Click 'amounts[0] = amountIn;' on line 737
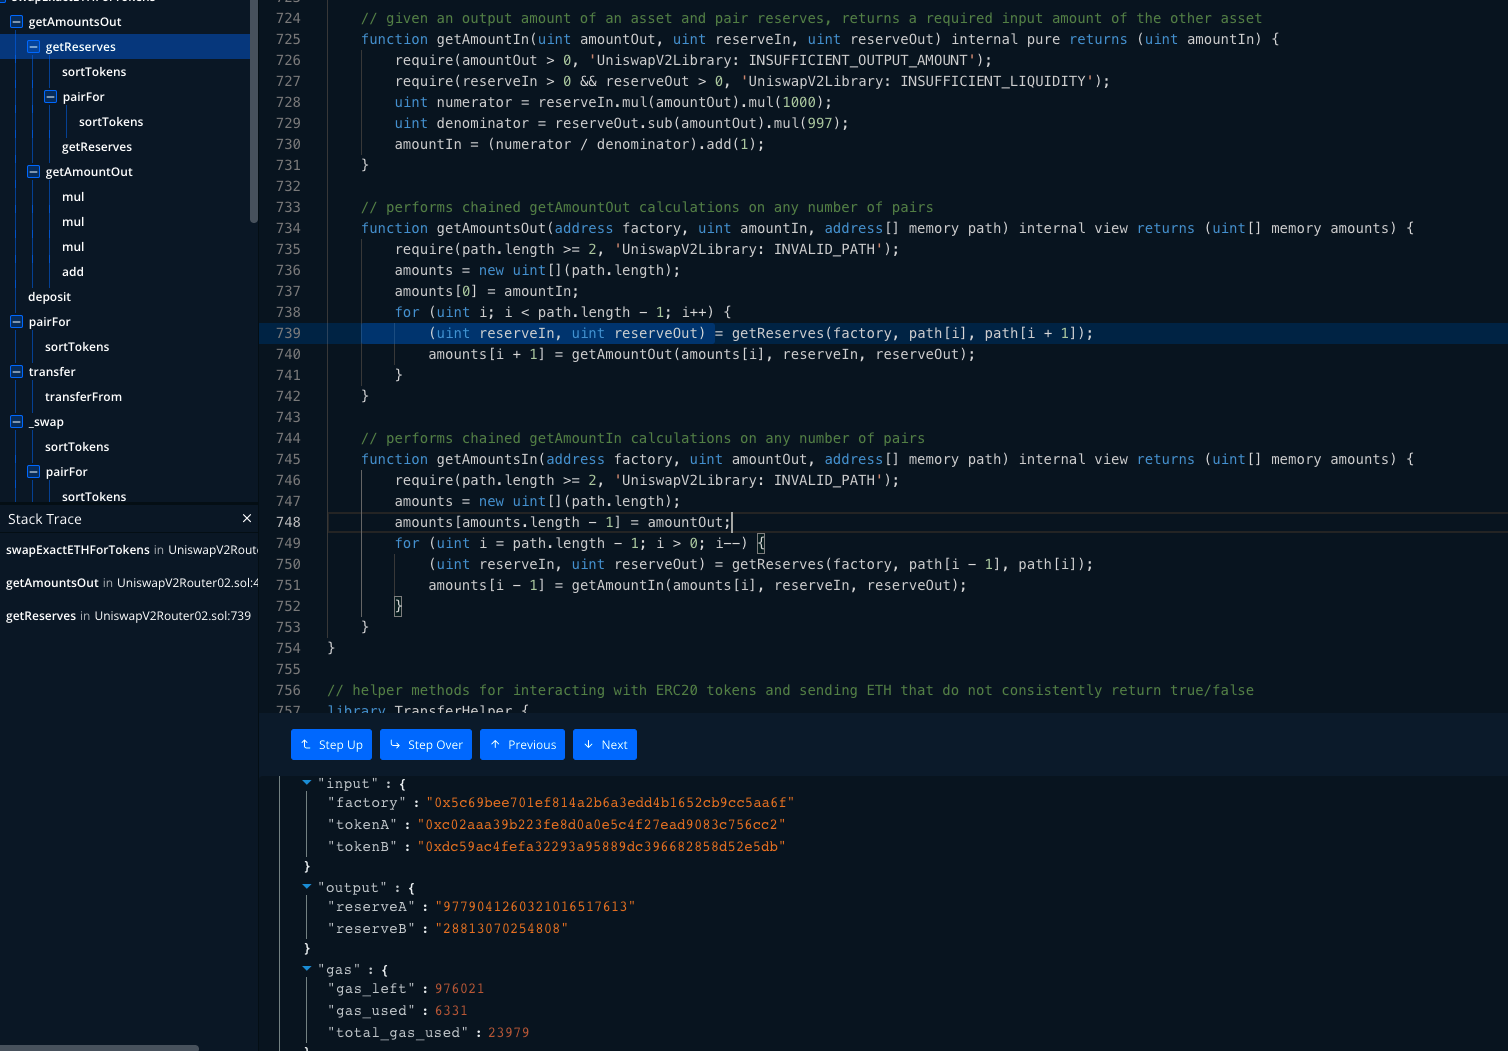Image resolution: width=1508 pixels, height=1051 pixels. coord(487,291)
